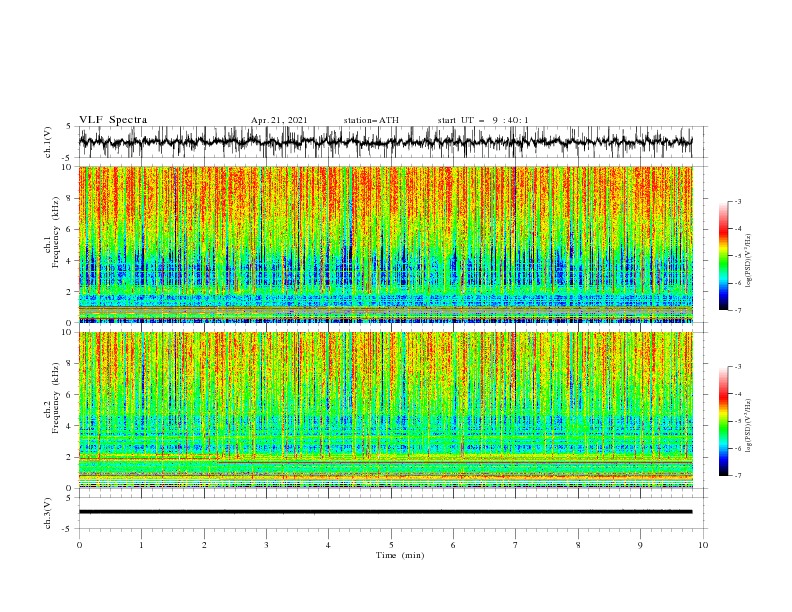This screenshot has width=792, height=612.
Task: Click the "ch.3(V)" waveform axis label
Action: click(x=48, y=513)
